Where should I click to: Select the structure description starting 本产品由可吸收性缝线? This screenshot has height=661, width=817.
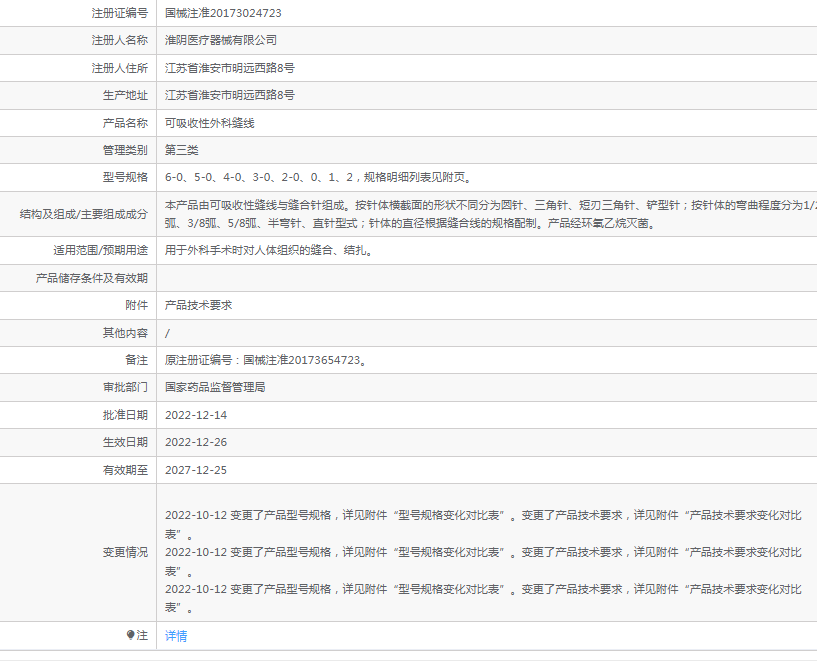click(490, 214)
